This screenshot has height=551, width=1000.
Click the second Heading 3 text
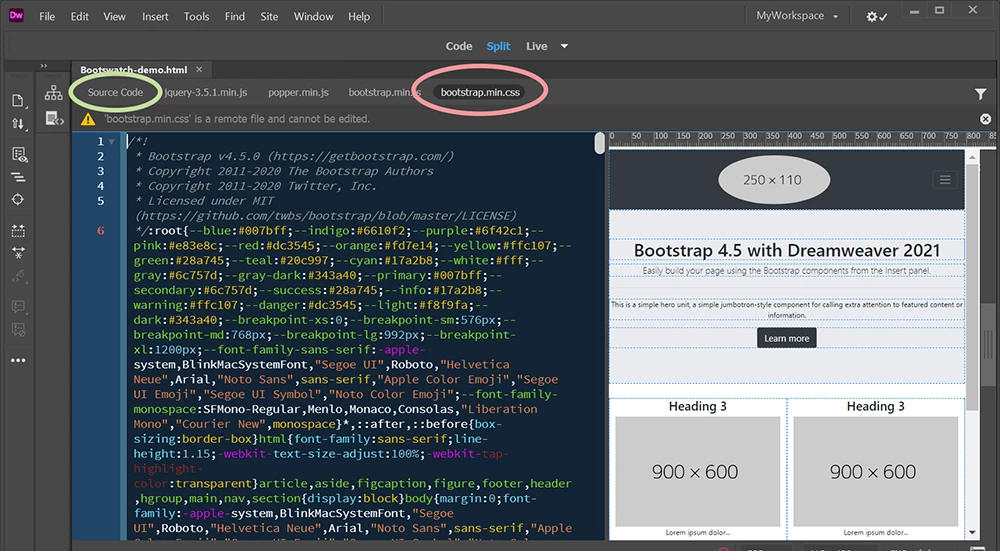pos(875,406)
